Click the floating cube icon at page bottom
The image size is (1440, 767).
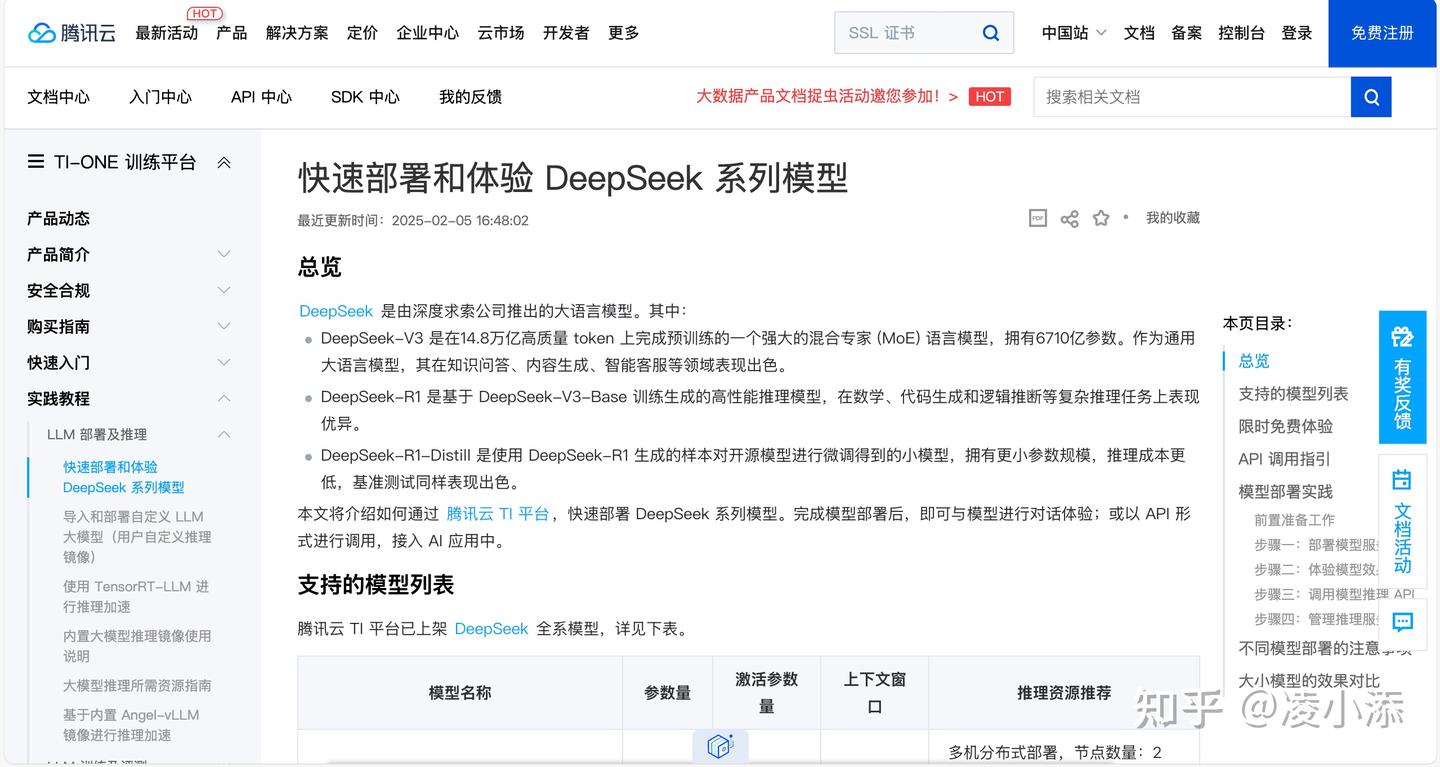coord(720,746)
